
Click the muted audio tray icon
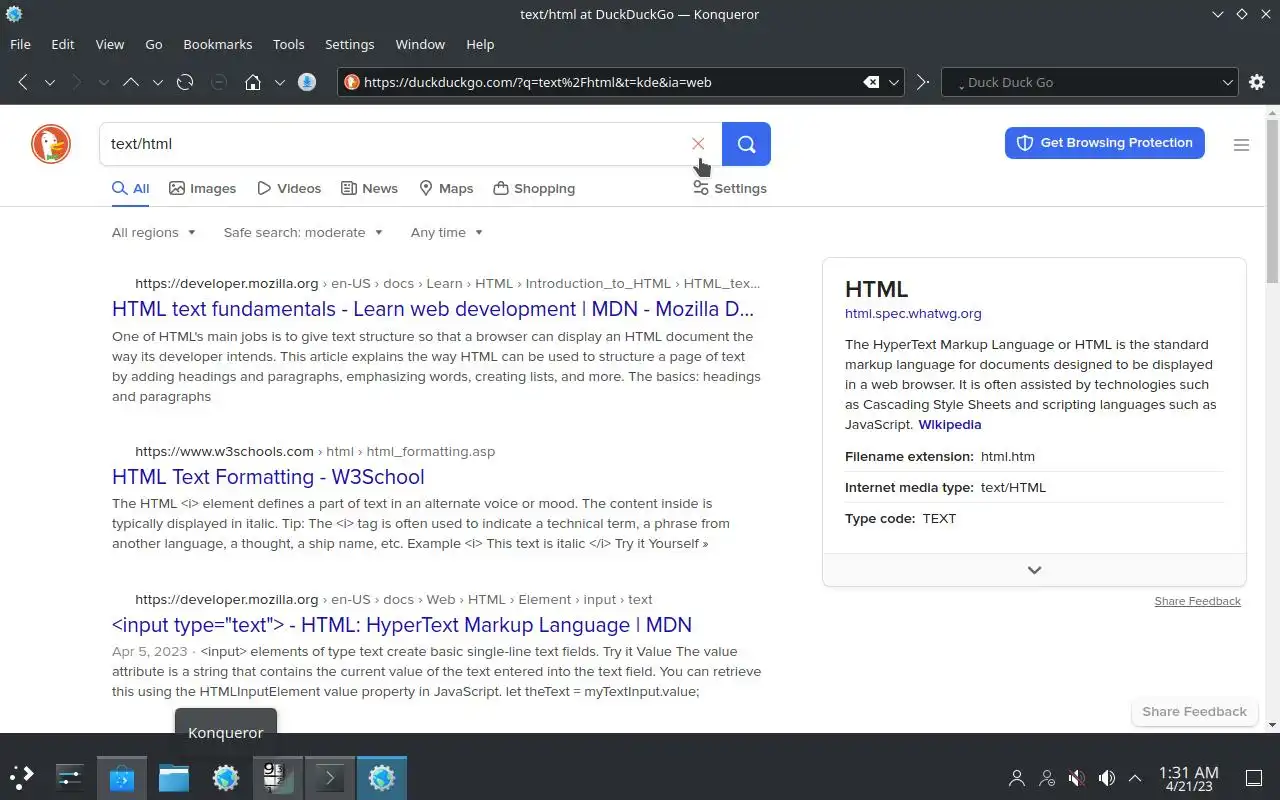[x=1076, y=777]
